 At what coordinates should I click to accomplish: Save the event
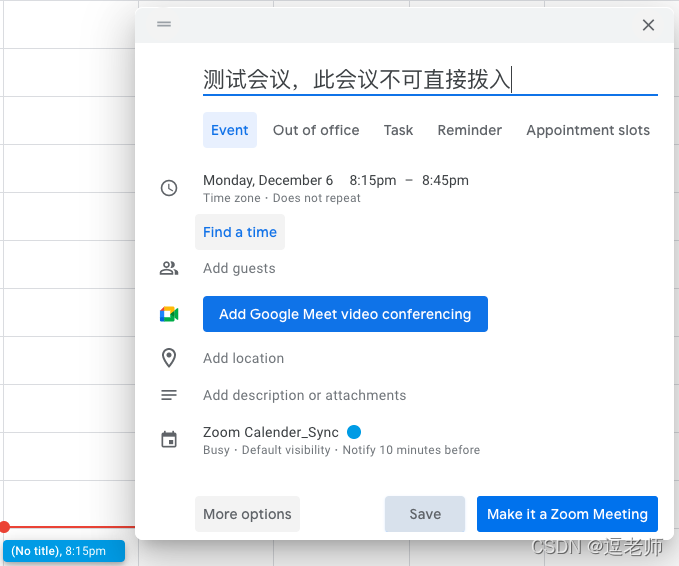point(425,514)
